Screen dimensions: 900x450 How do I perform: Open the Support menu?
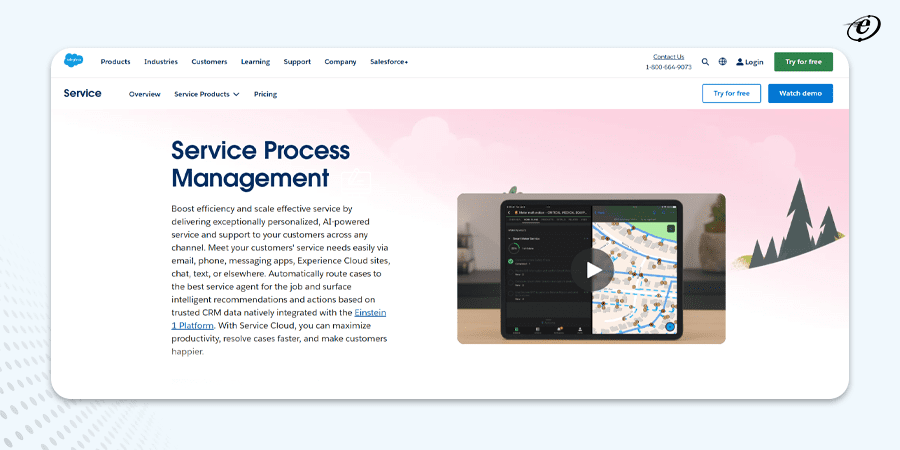click(297, 62)
